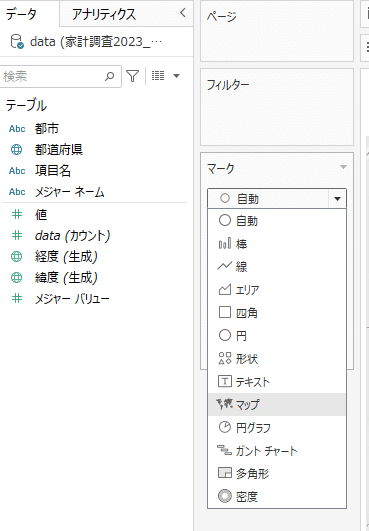Collapse the marks type dropdown arrow
The width and height of the screenshot is (369, 531).
pyautogui.click(x=337, y=198)
